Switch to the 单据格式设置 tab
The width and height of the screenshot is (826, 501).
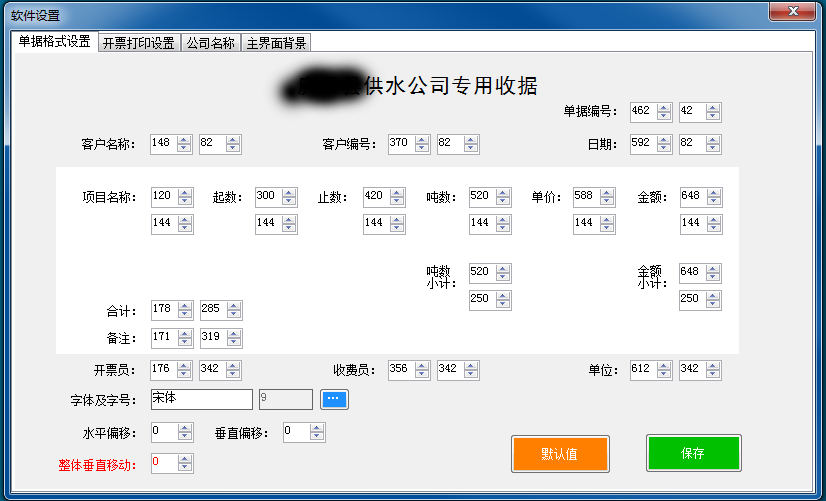(55, 41)
